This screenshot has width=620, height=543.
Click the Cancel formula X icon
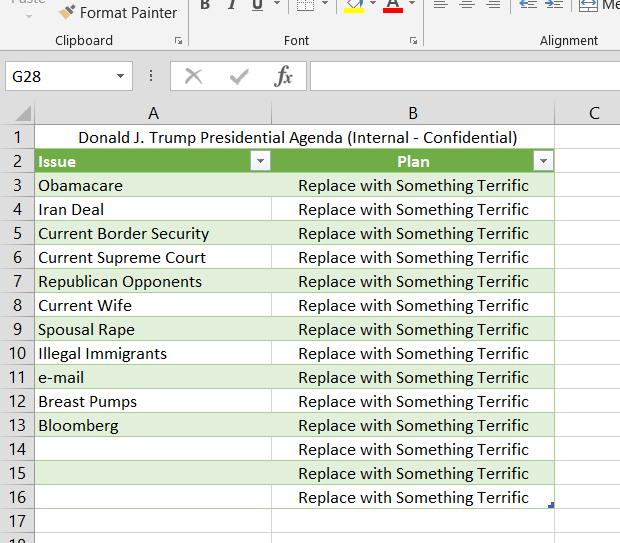193,76
